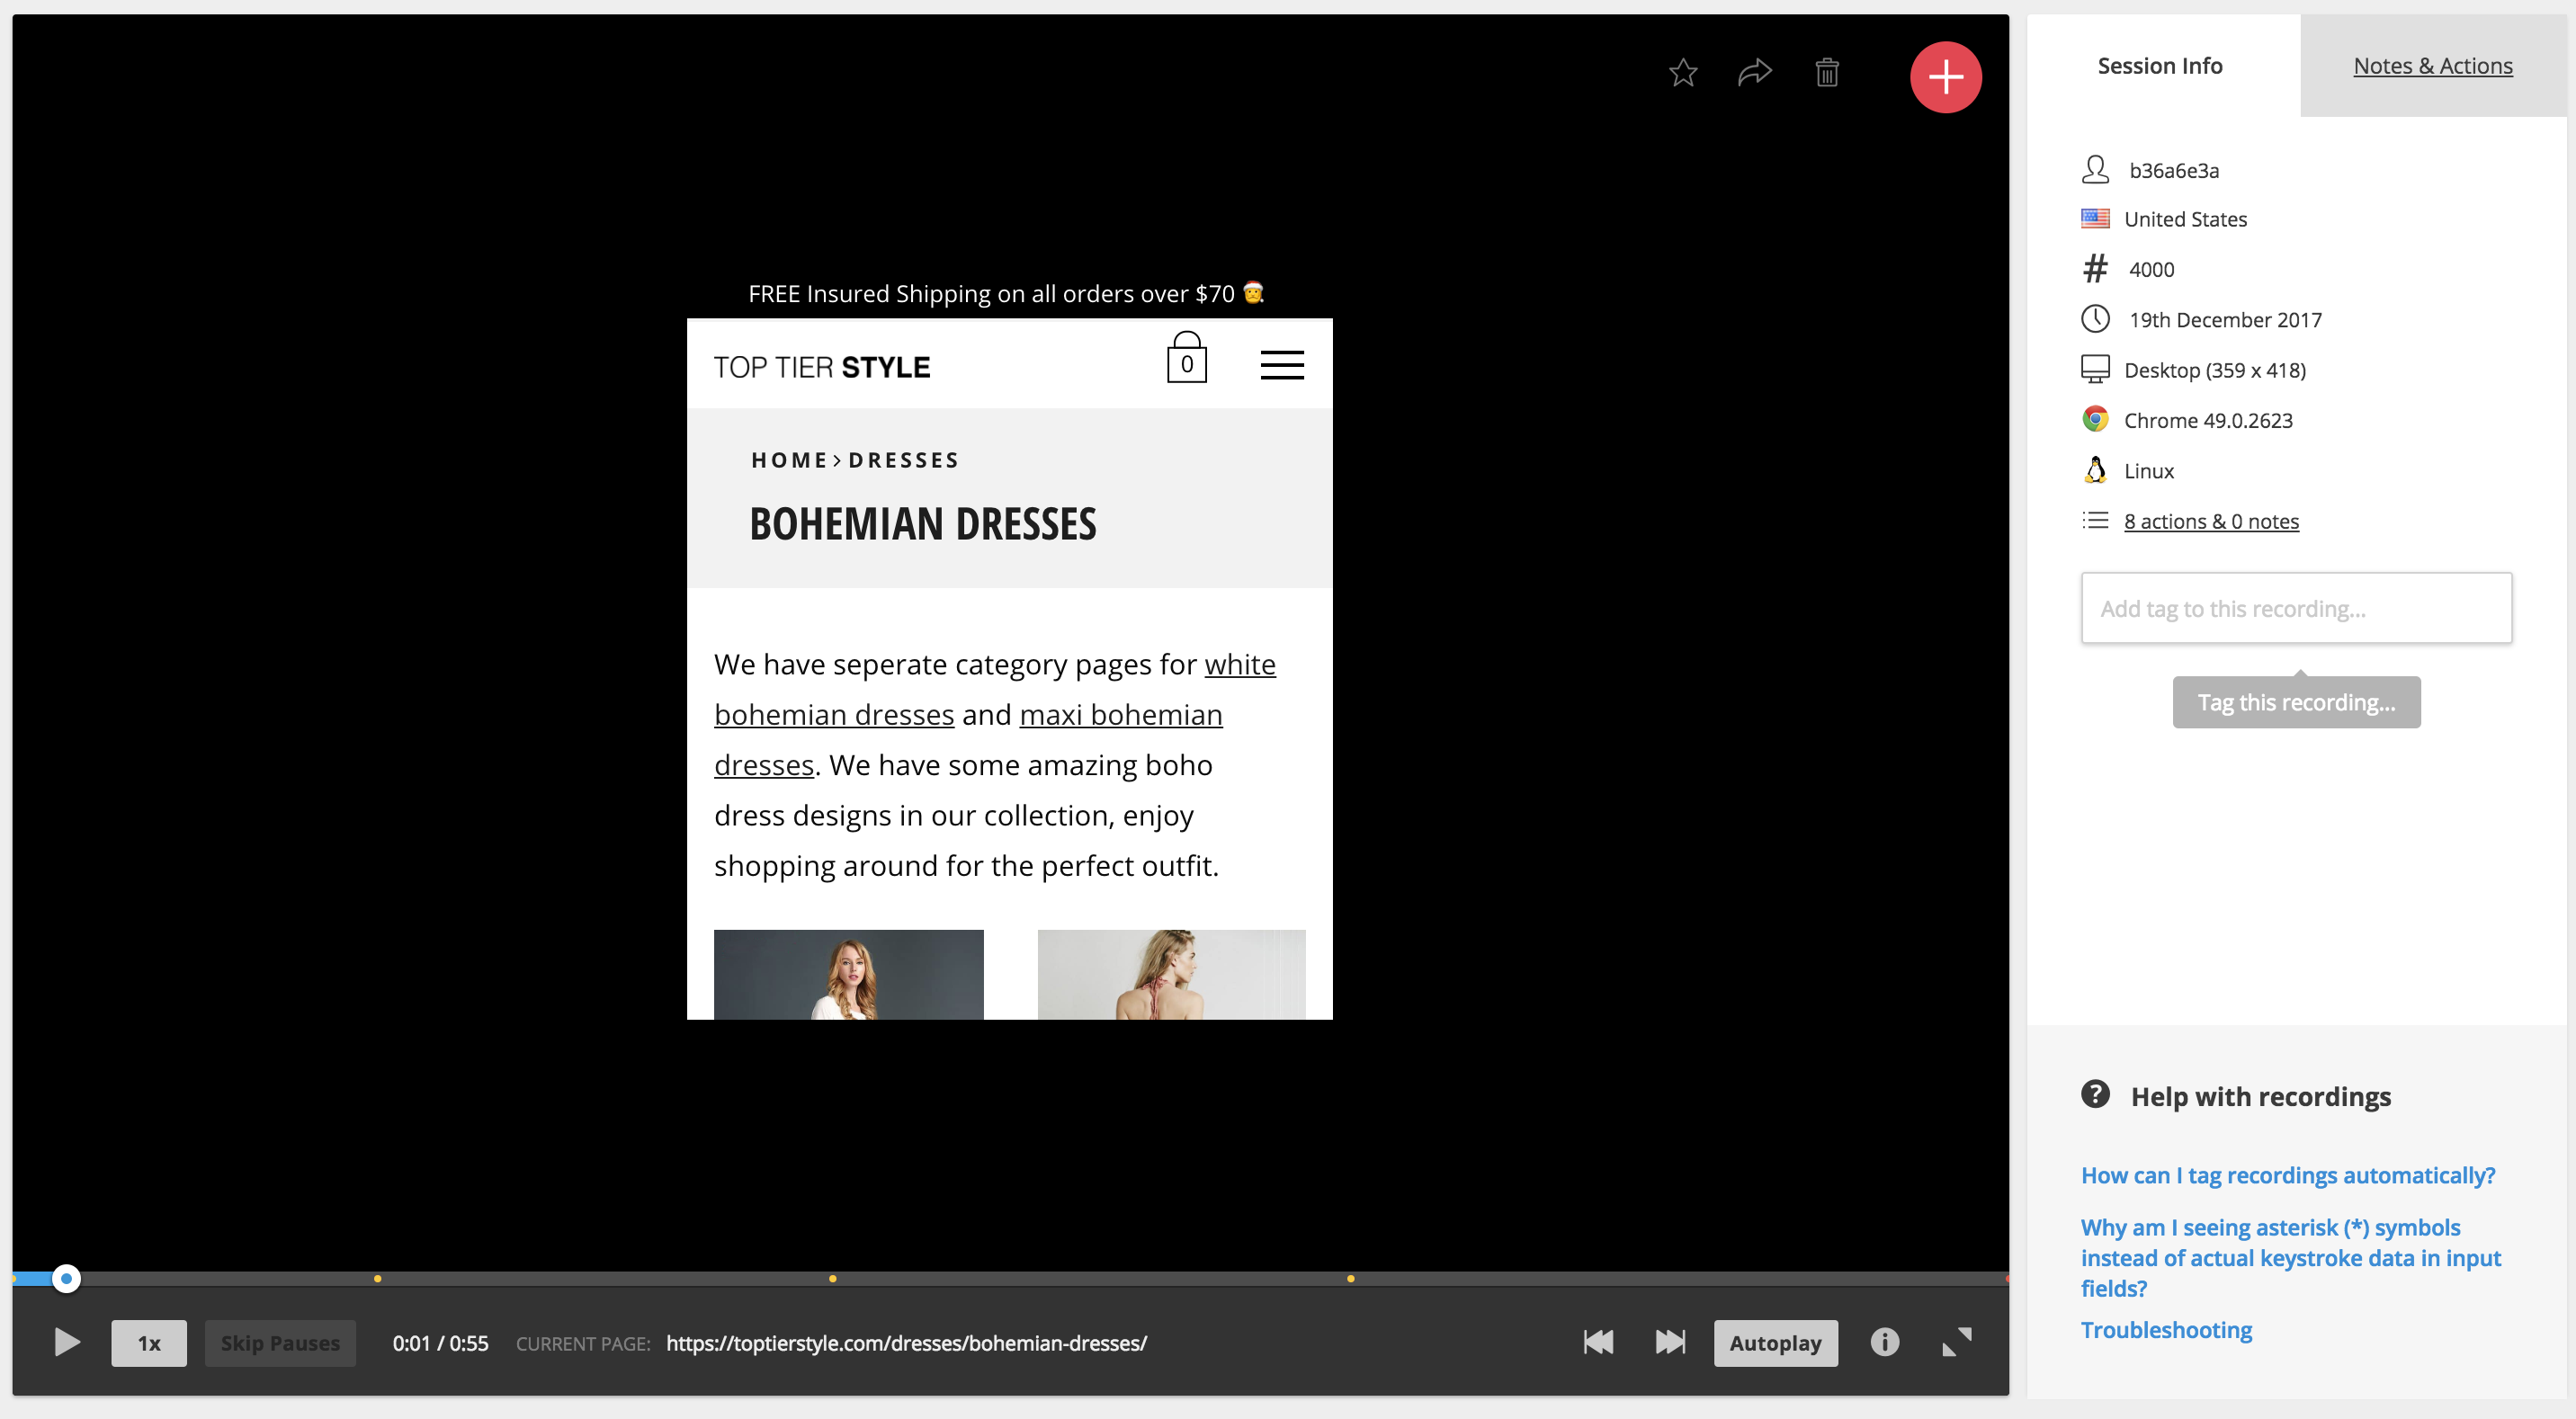Switch to Session Info tab
This screenshot has height=1419, width=2576.
pyautogui.click(x=2160, y=66)
